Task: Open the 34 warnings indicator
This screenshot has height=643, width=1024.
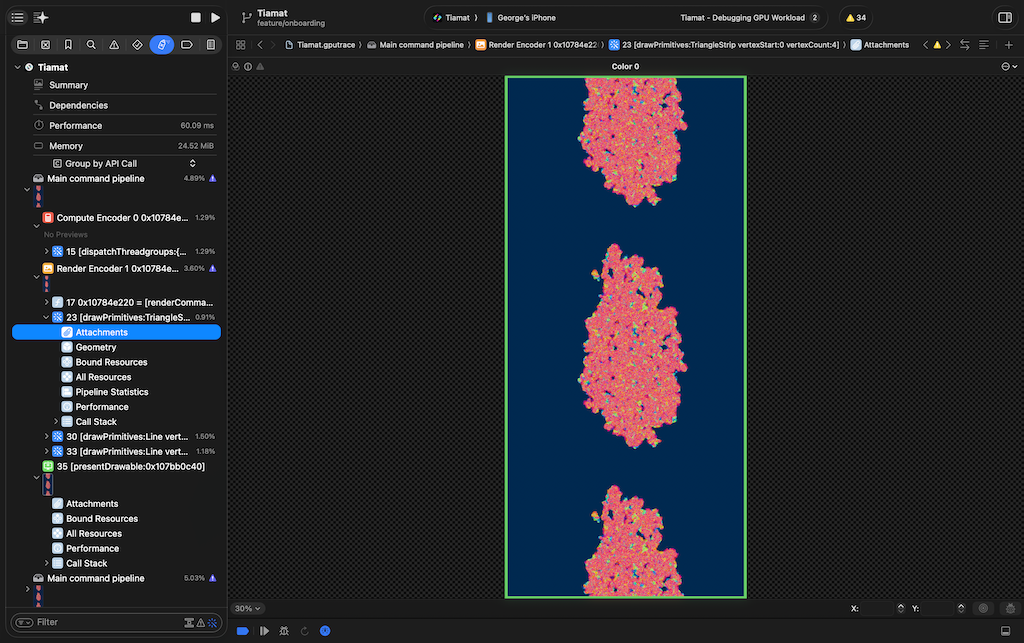Action: (x=856, y=18)
